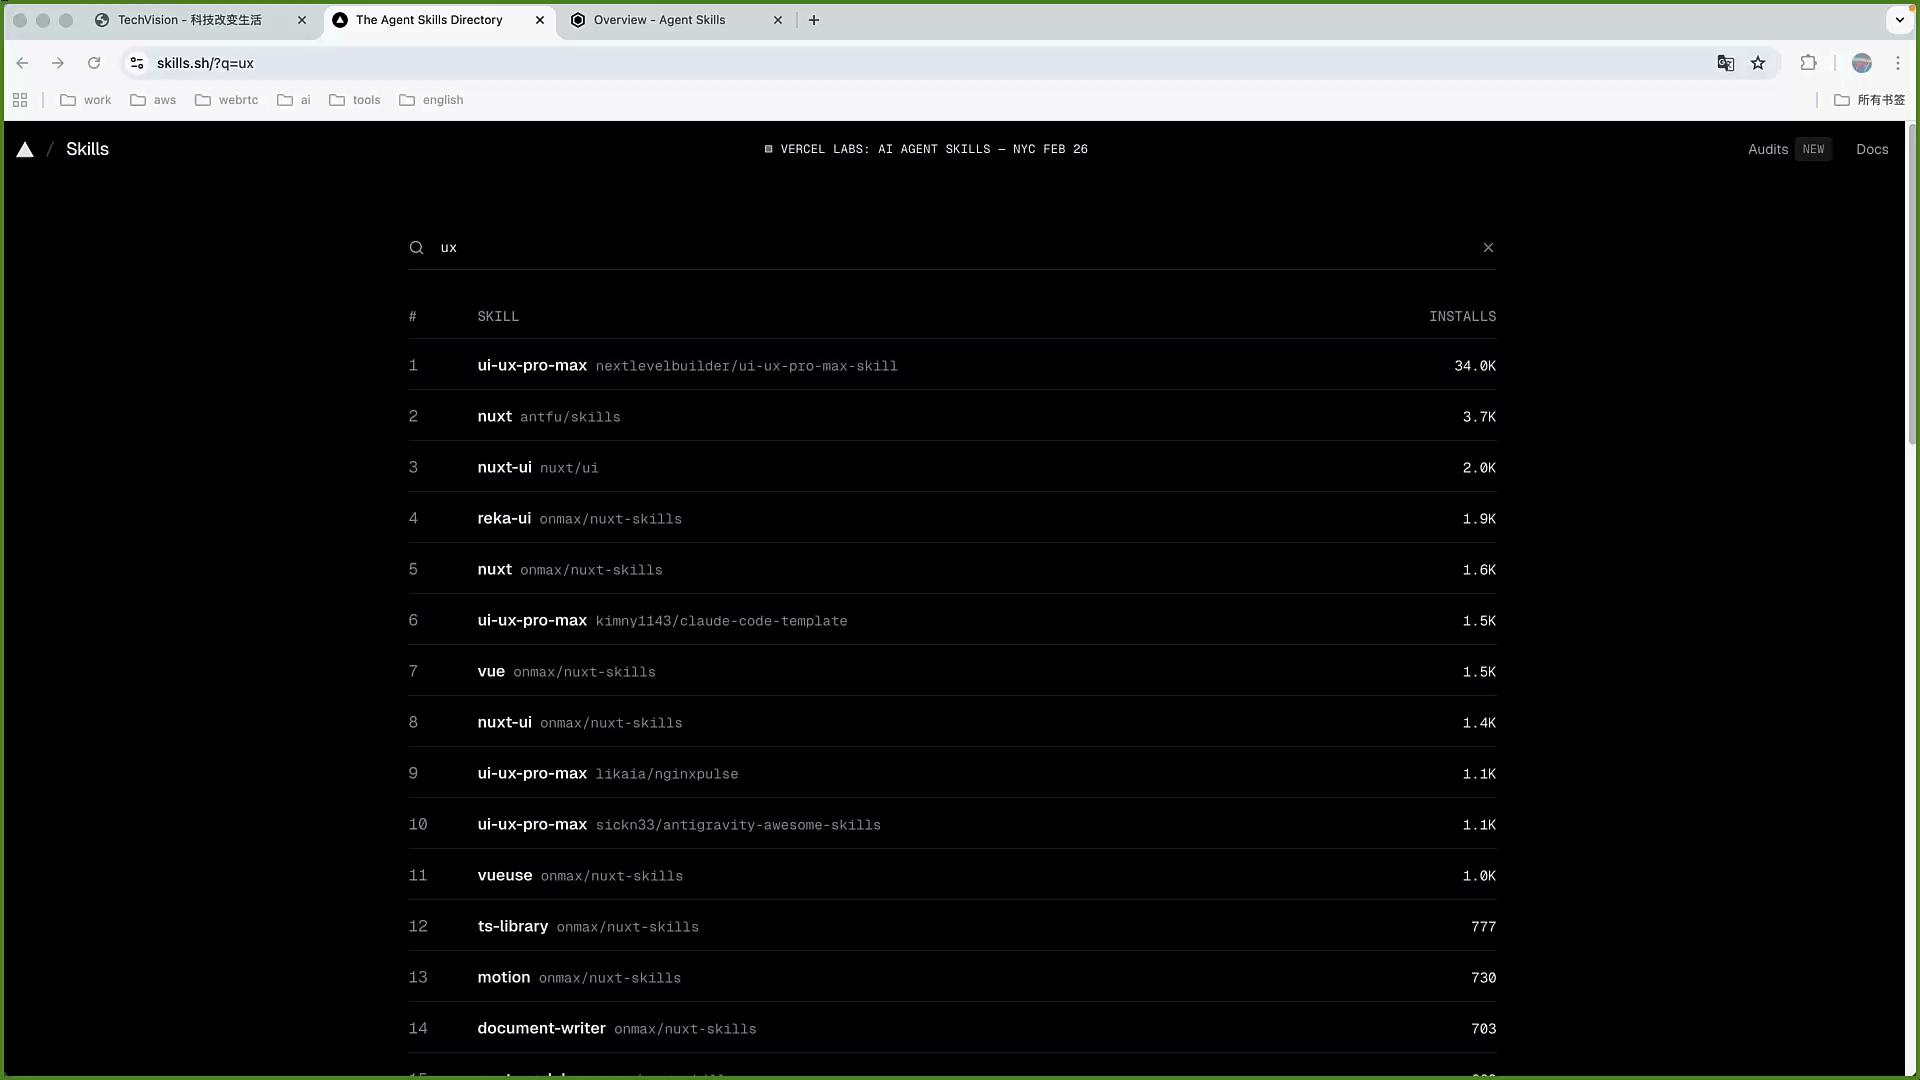This screenshot has width=1920, height=1080.
Task: Open the vue skill row
Action: coord(952,672)
